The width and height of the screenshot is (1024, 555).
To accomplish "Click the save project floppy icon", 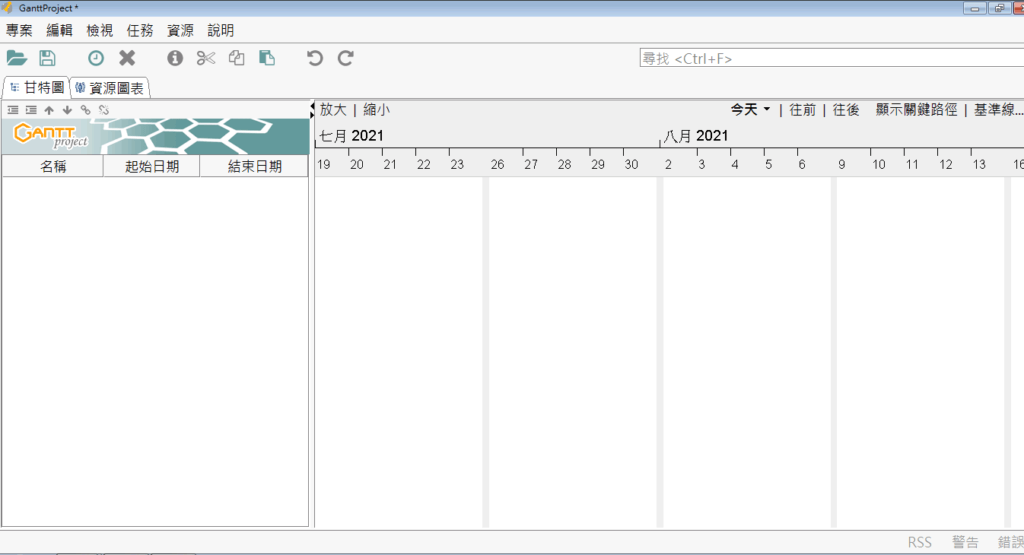I will point(47,58).
